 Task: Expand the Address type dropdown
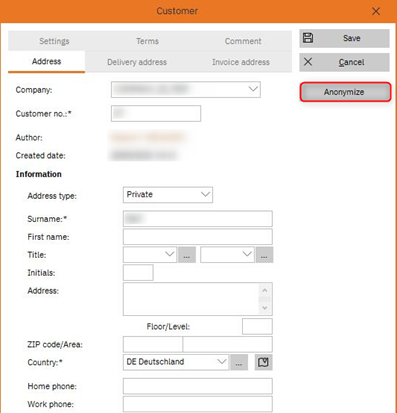coord(205,194)
